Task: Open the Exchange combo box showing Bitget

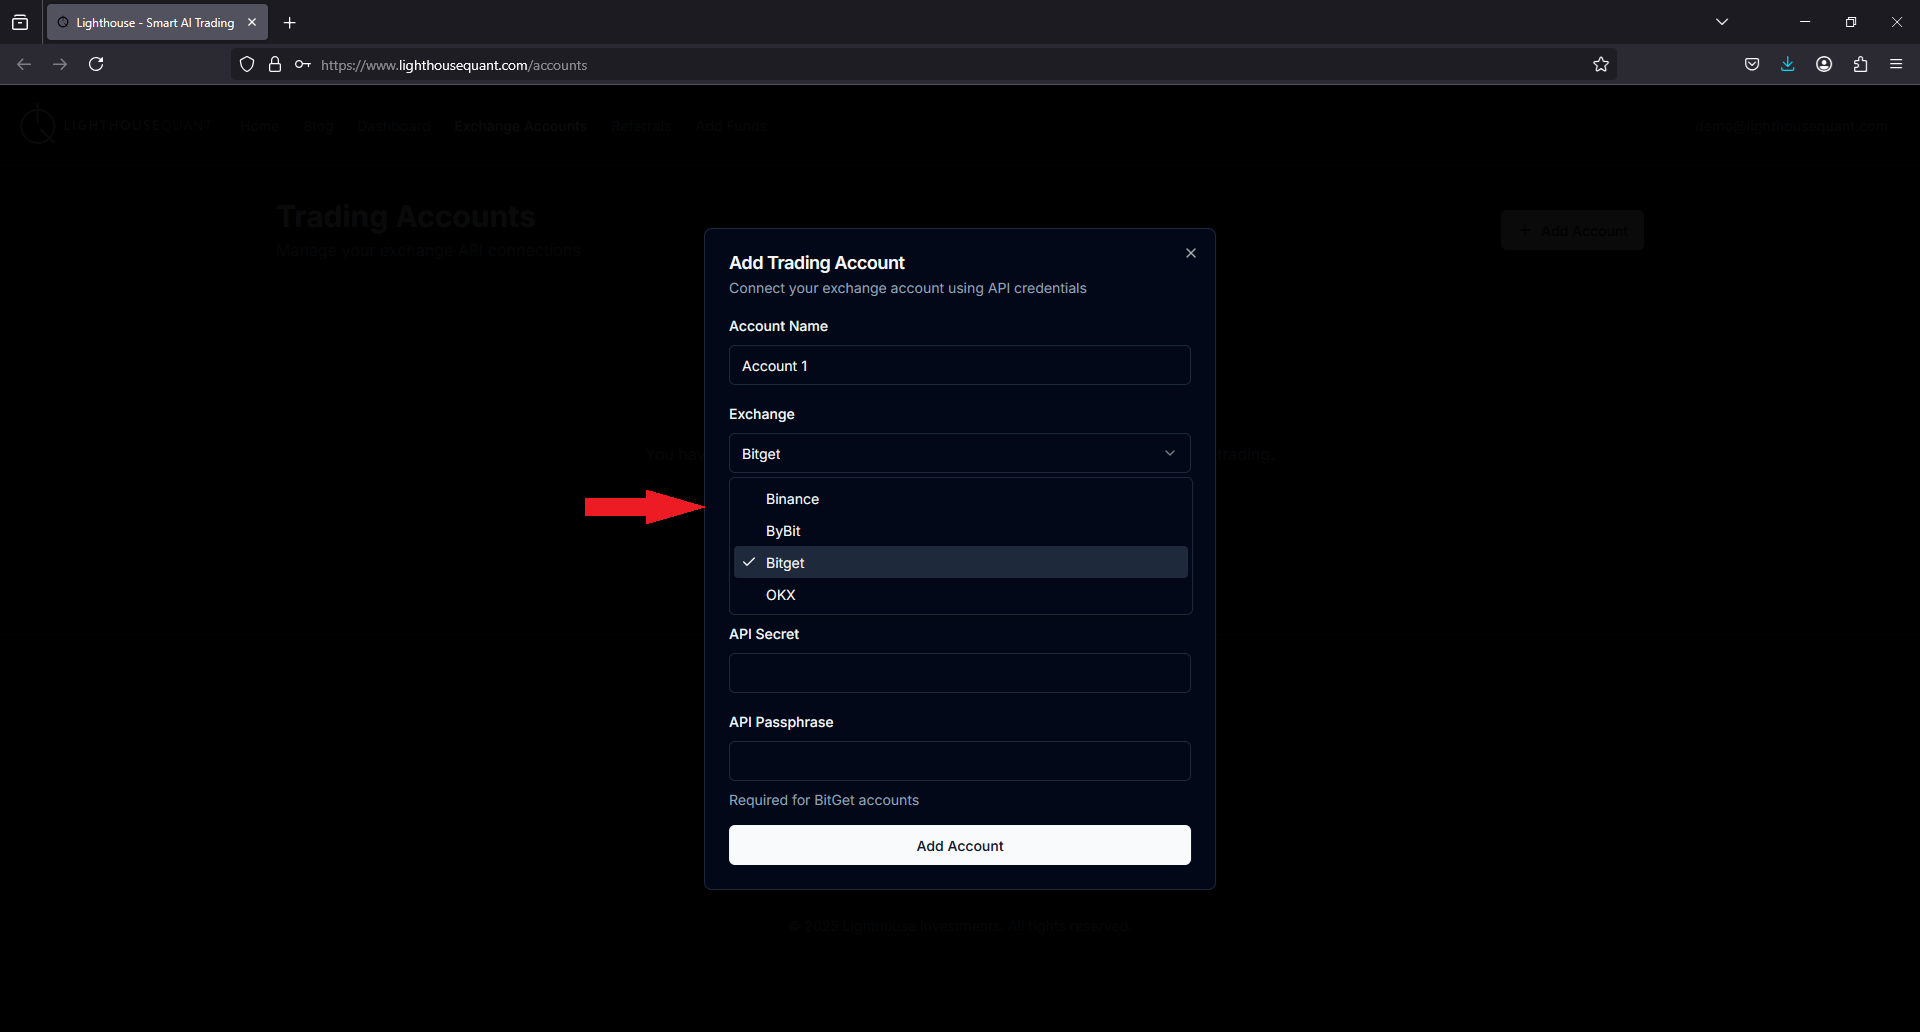Action: (960, 454)
